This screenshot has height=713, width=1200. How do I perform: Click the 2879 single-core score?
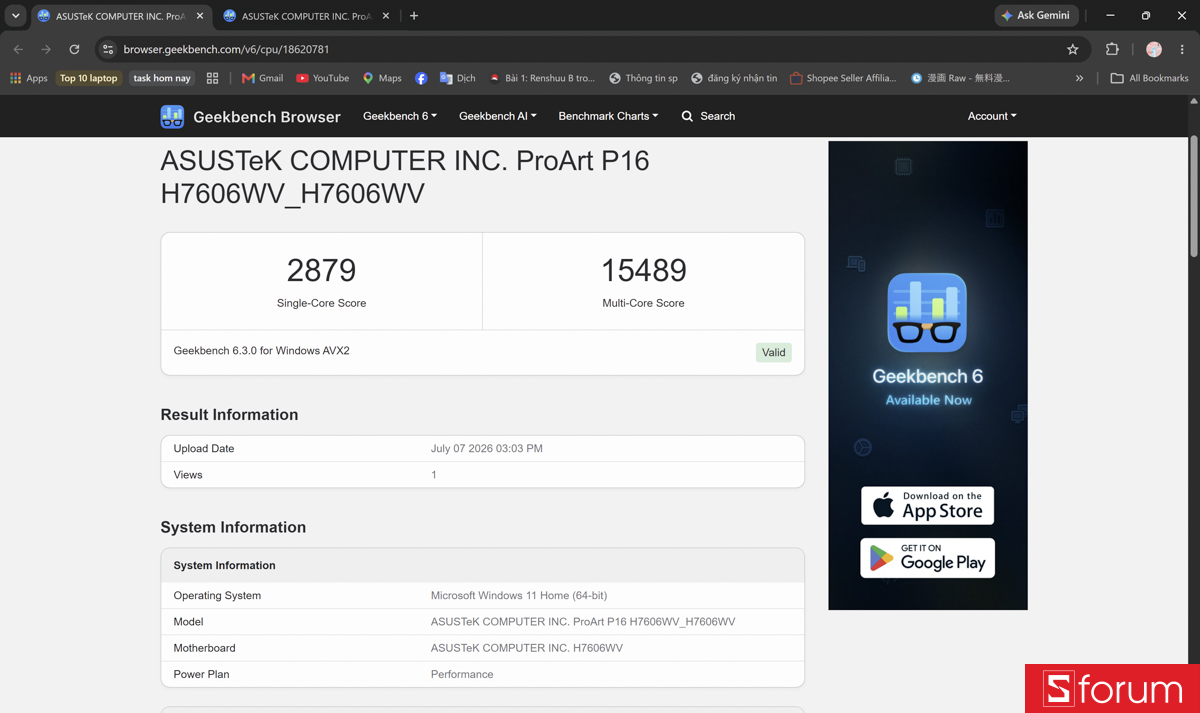pyautogui.click(x=321, y=271)
